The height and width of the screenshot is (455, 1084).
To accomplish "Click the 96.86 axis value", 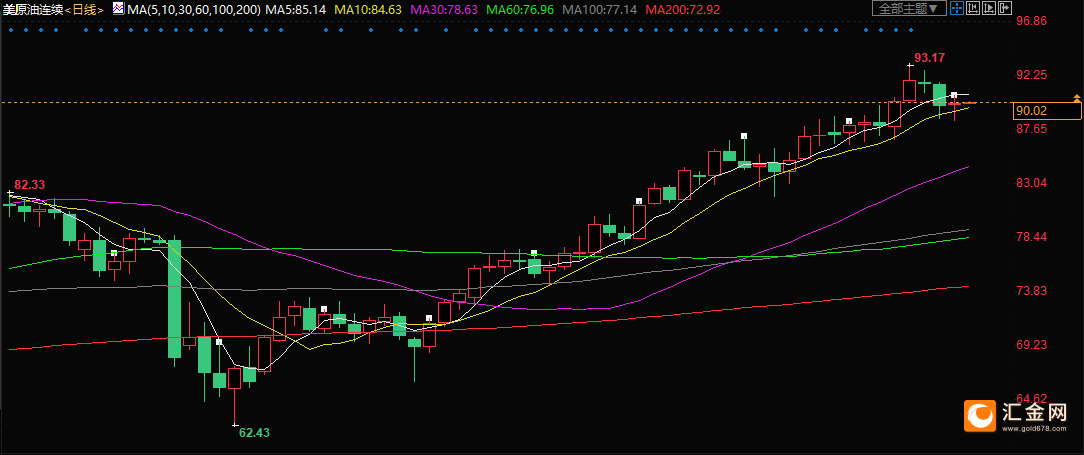I will click(1031, 21).
